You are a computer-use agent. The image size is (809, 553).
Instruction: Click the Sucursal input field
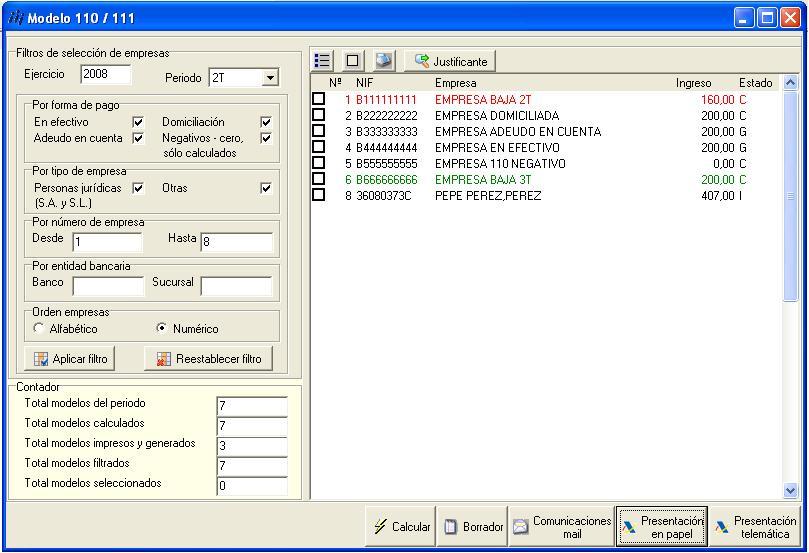pyautogui.click(x=236, y=285)
